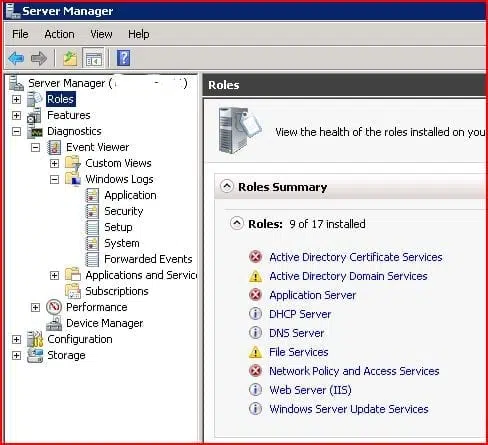Expand the Performance node
488x445 pixels.
pos(35,307)
